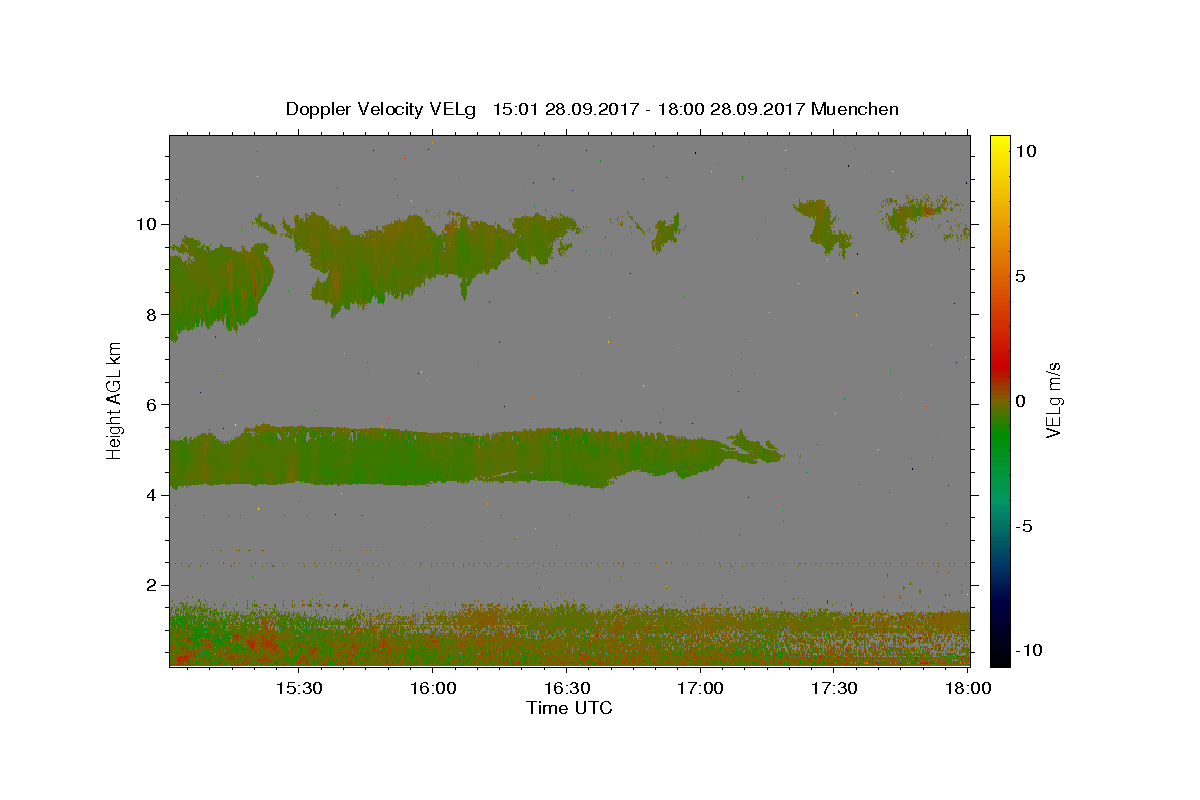Click the 17:00 time axis tick label
Image resolution: width=1200 pixels, height=800 pixels.
(x=700, y=688)
